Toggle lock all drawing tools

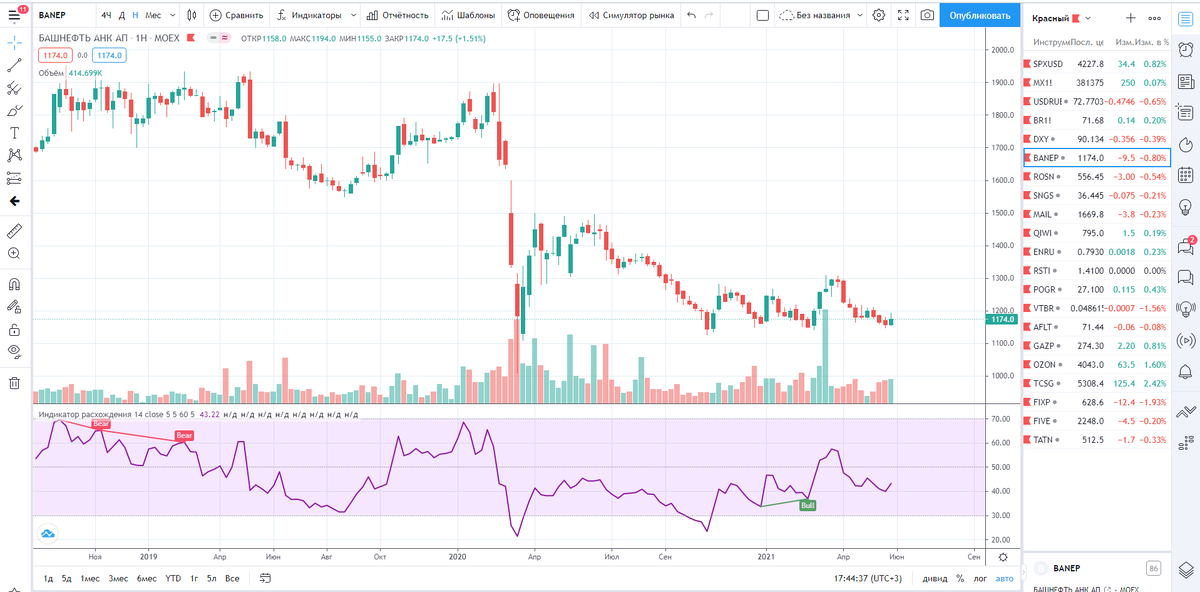click(14, 329)
